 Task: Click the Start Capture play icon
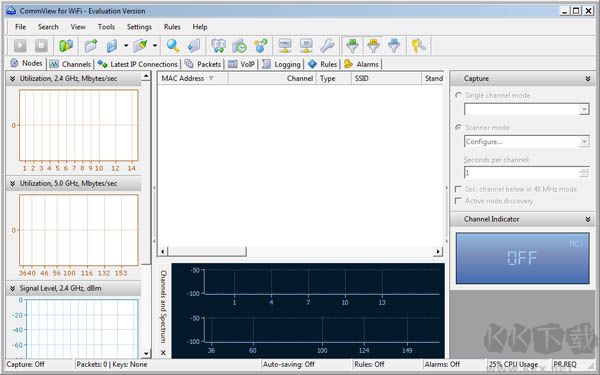20,46
